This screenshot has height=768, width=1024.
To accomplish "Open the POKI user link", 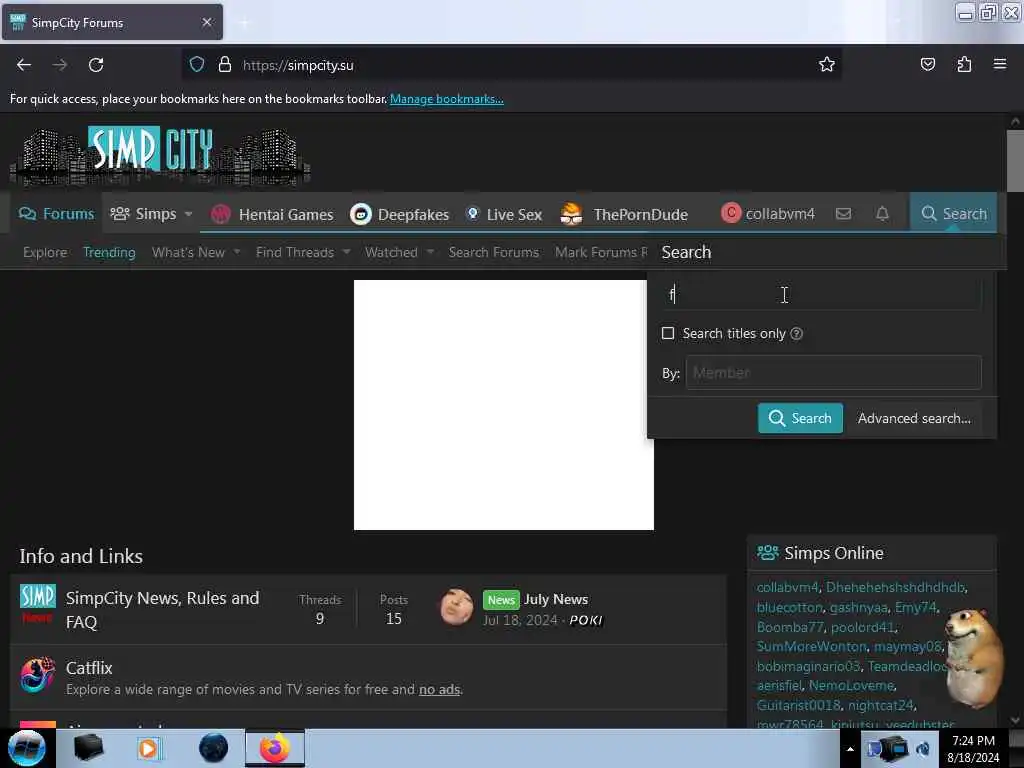I will tap(586, 620).
